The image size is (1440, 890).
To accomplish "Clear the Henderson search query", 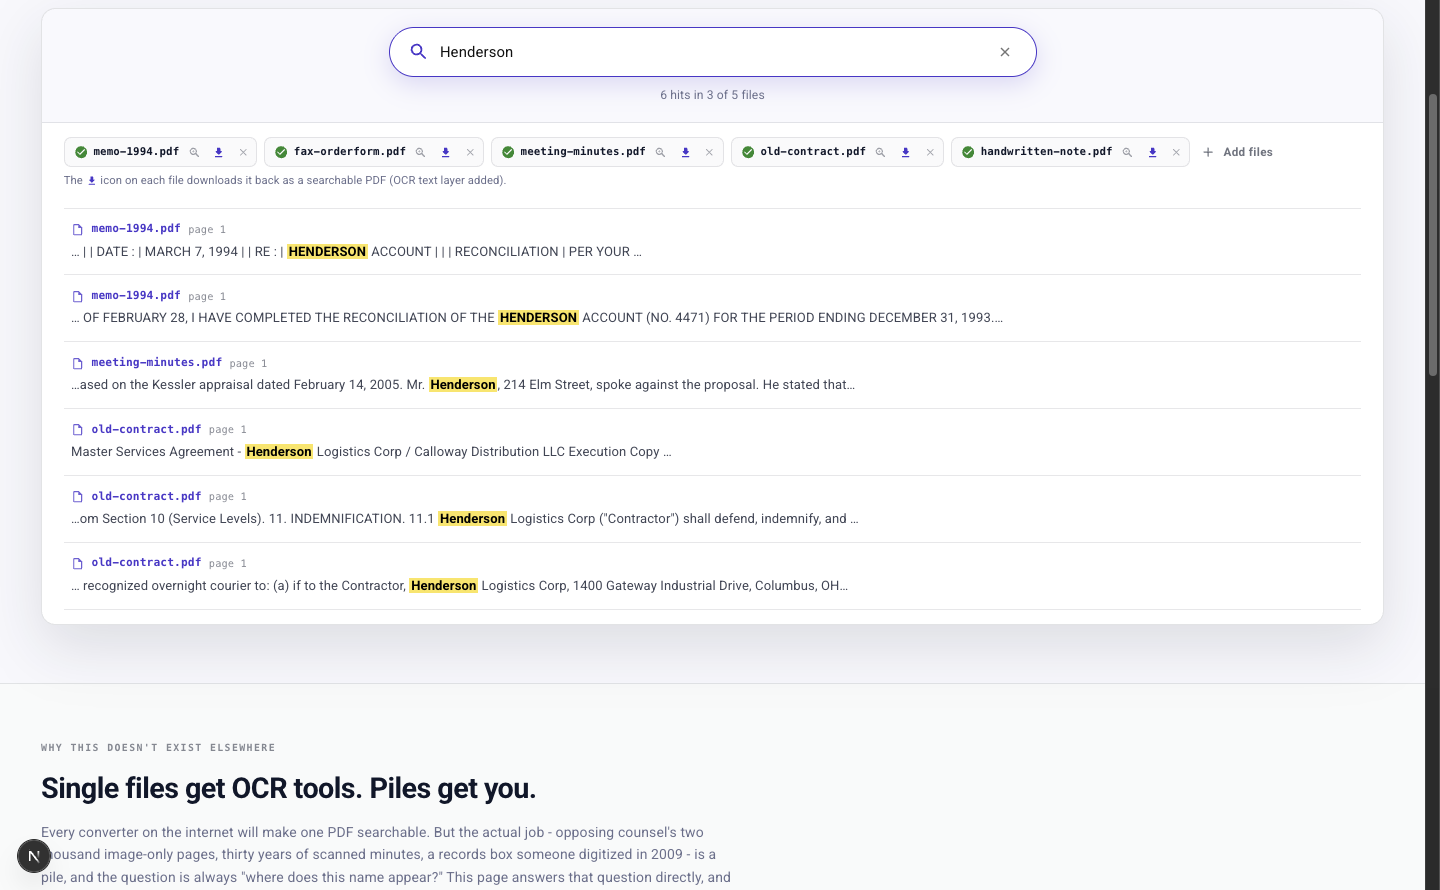I will (1005, 52).
